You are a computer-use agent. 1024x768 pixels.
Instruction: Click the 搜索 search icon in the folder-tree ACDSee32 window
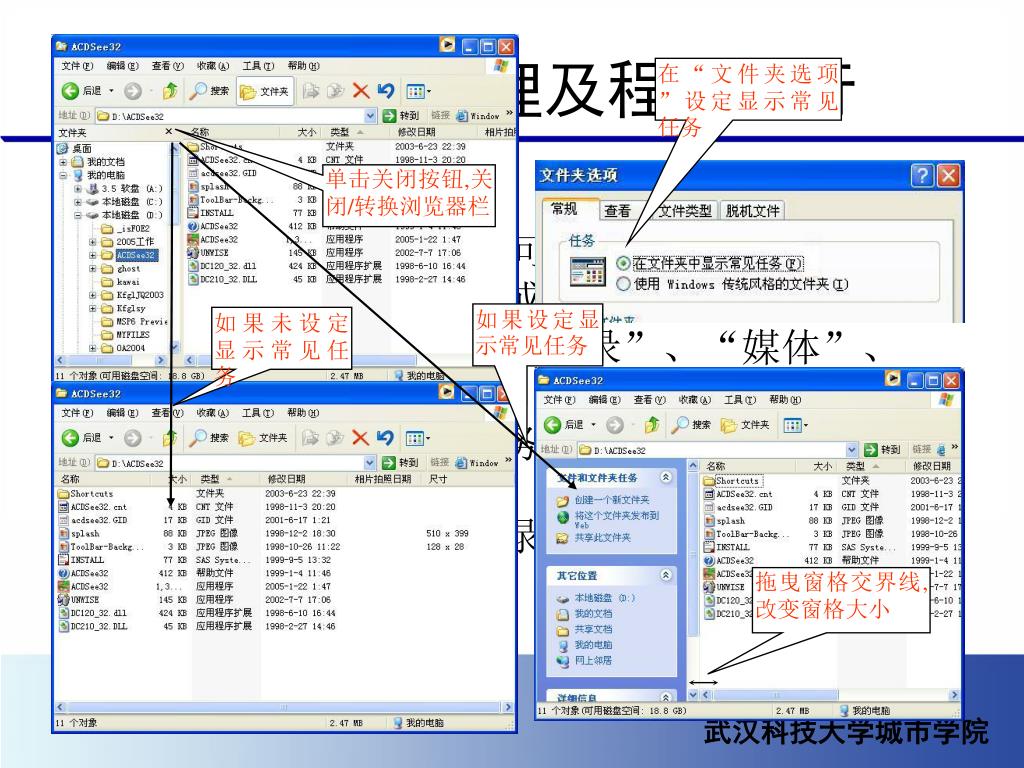click(198, 91)
